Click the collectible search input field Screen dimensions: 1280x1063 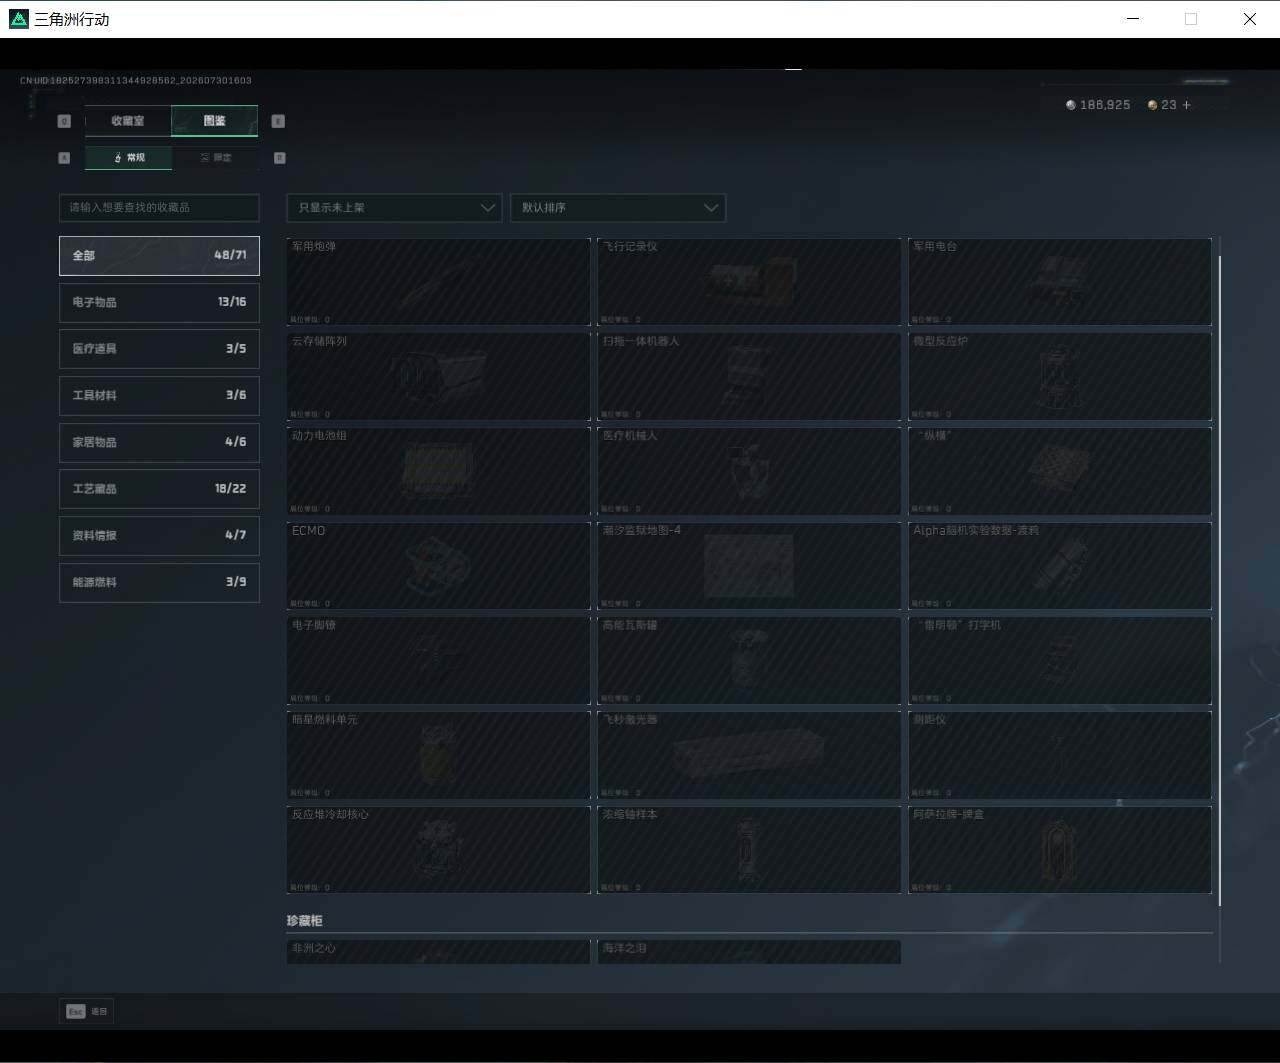click(x=159, y=207)
